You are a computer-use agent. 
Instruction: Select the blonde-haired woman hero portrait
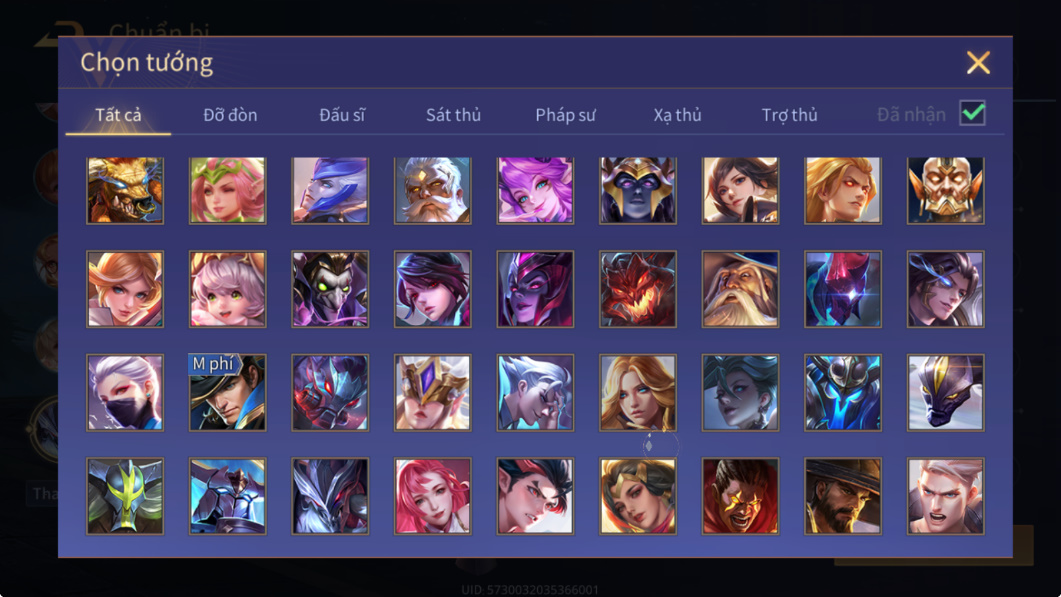637,393
